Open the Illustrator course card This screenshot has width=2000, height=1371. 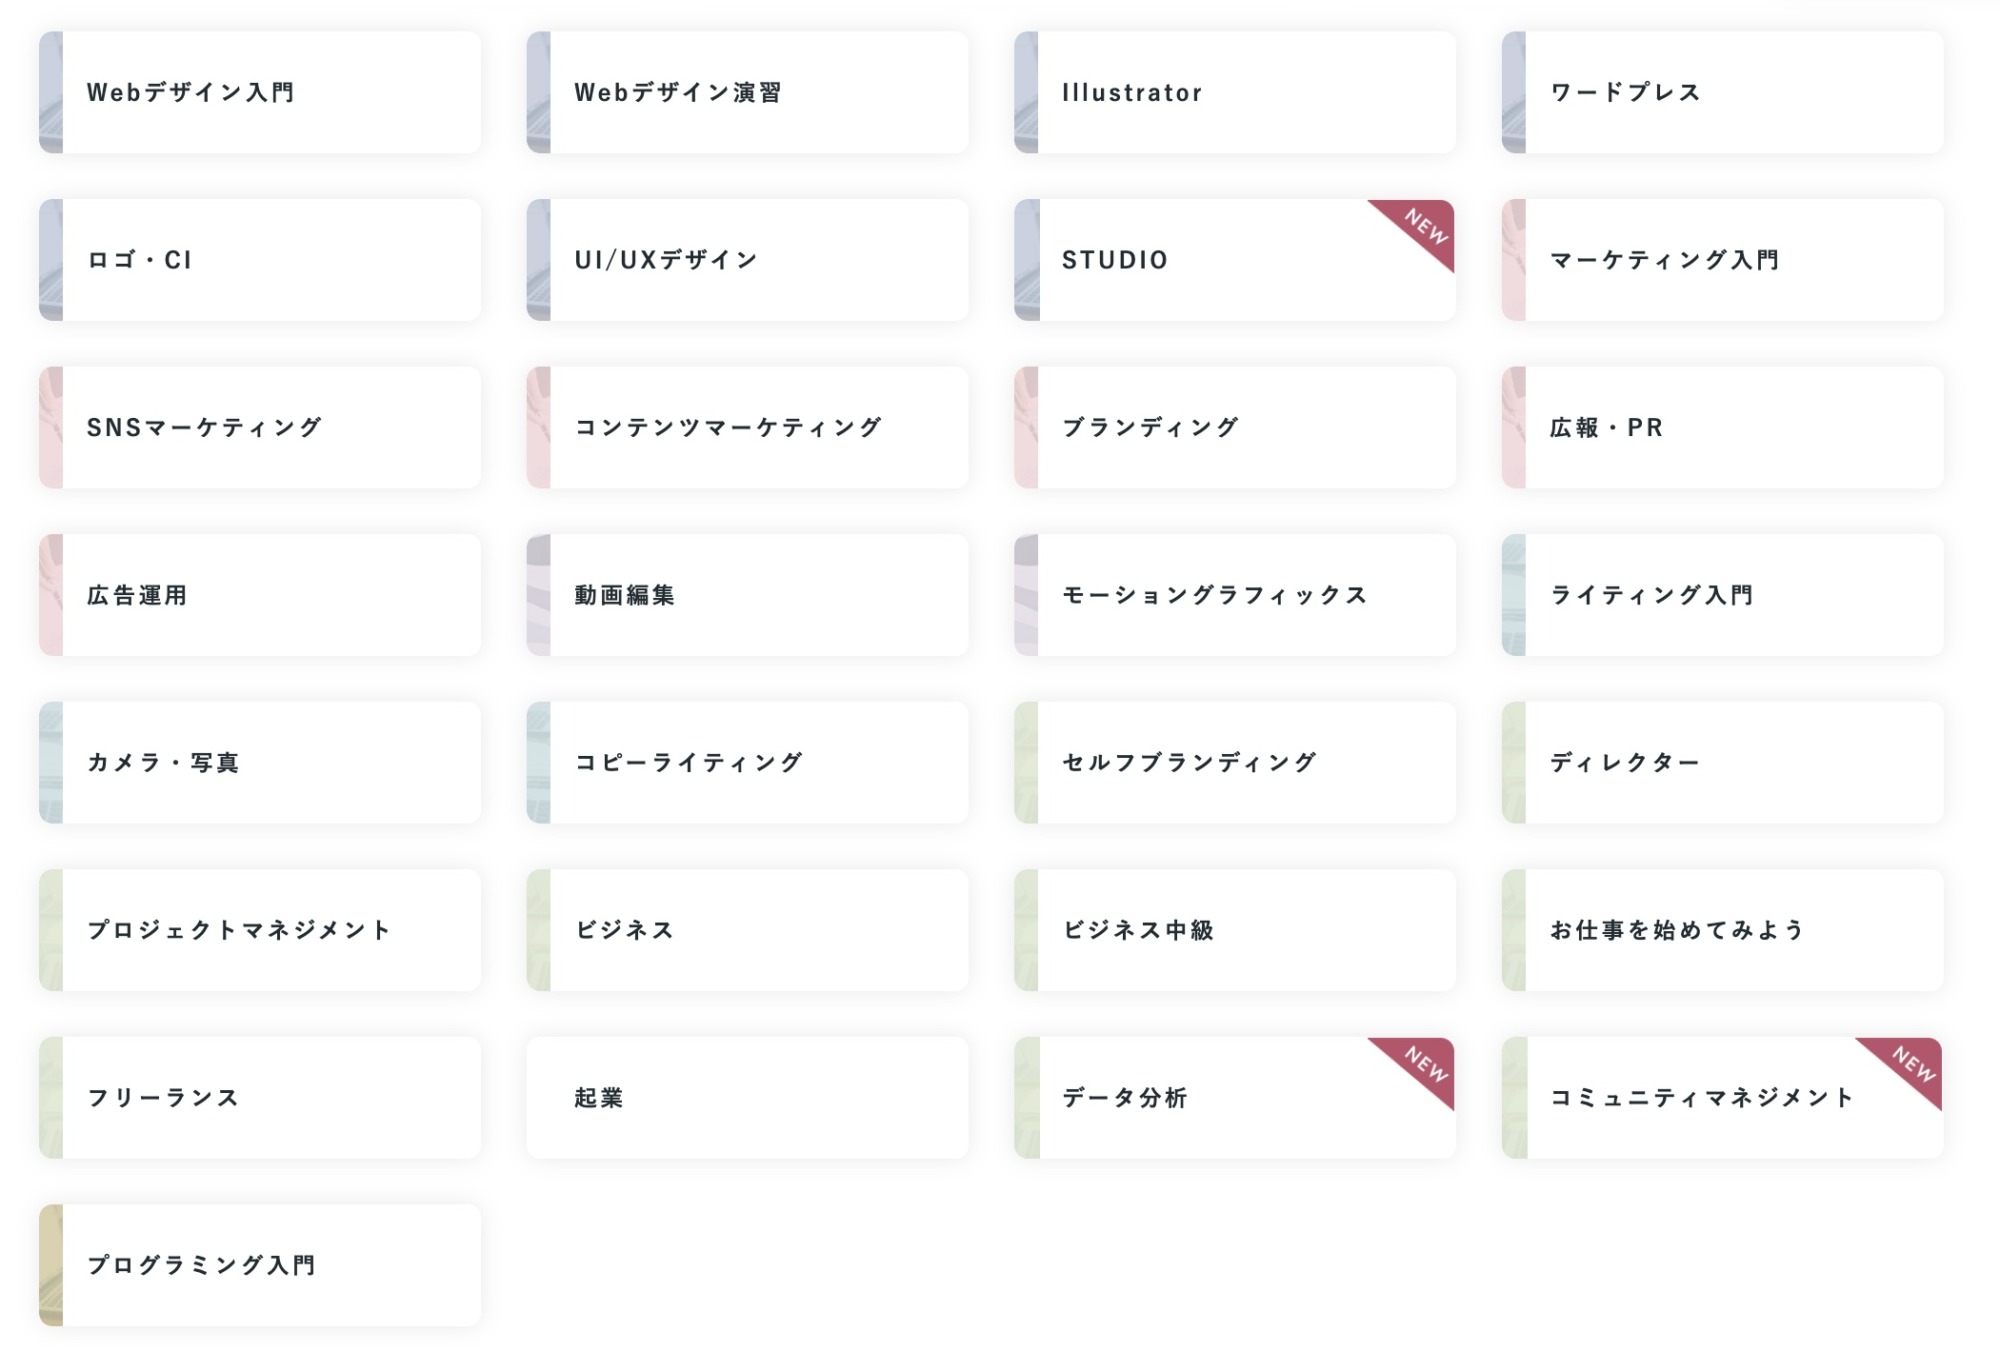point(1235,92)
